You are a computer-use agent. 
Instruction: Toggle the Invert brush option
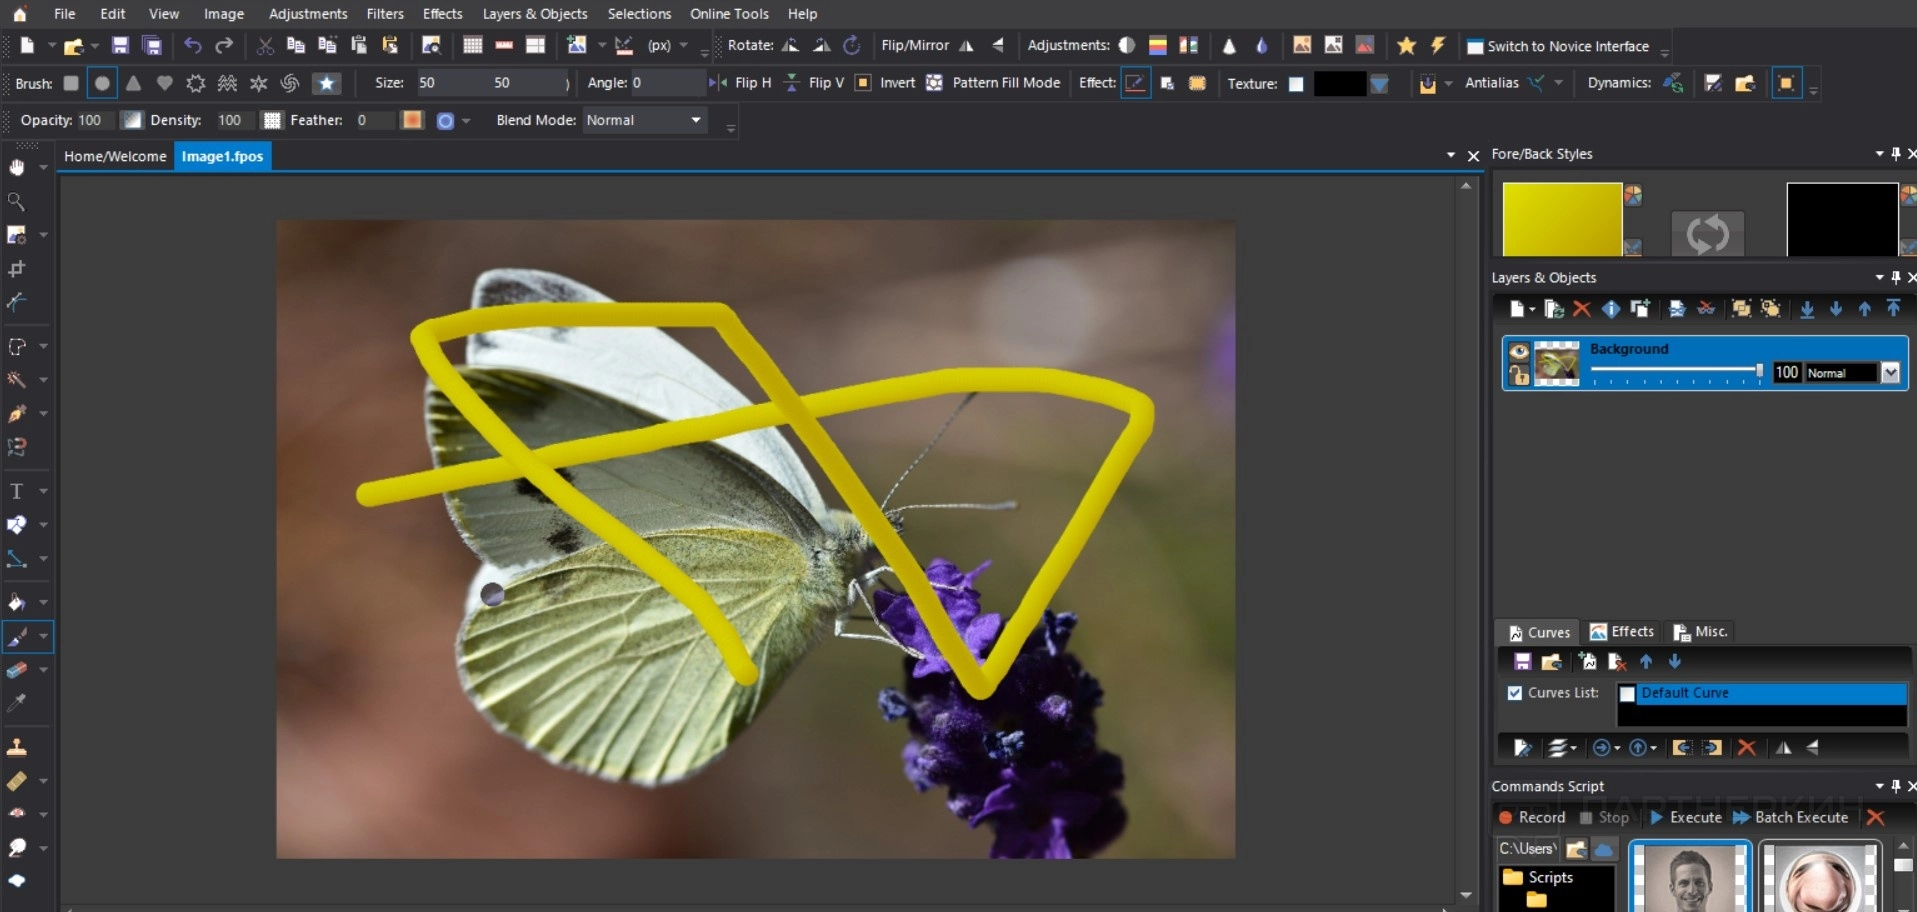coord(863,83)
